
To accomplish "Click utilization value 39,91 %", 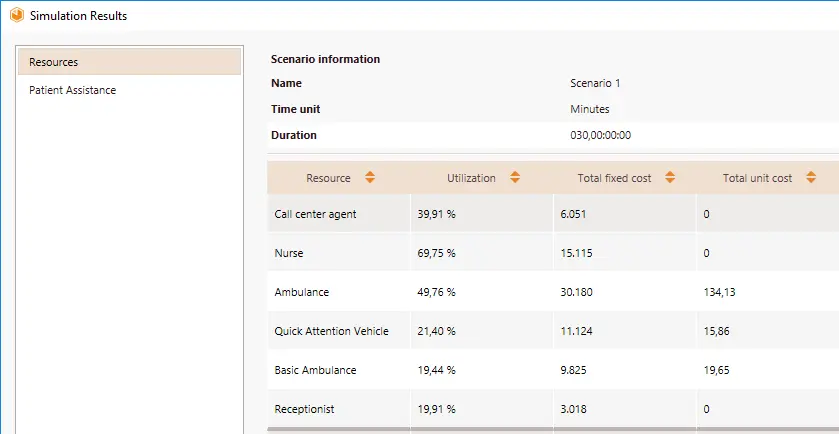I will (437, 214).
